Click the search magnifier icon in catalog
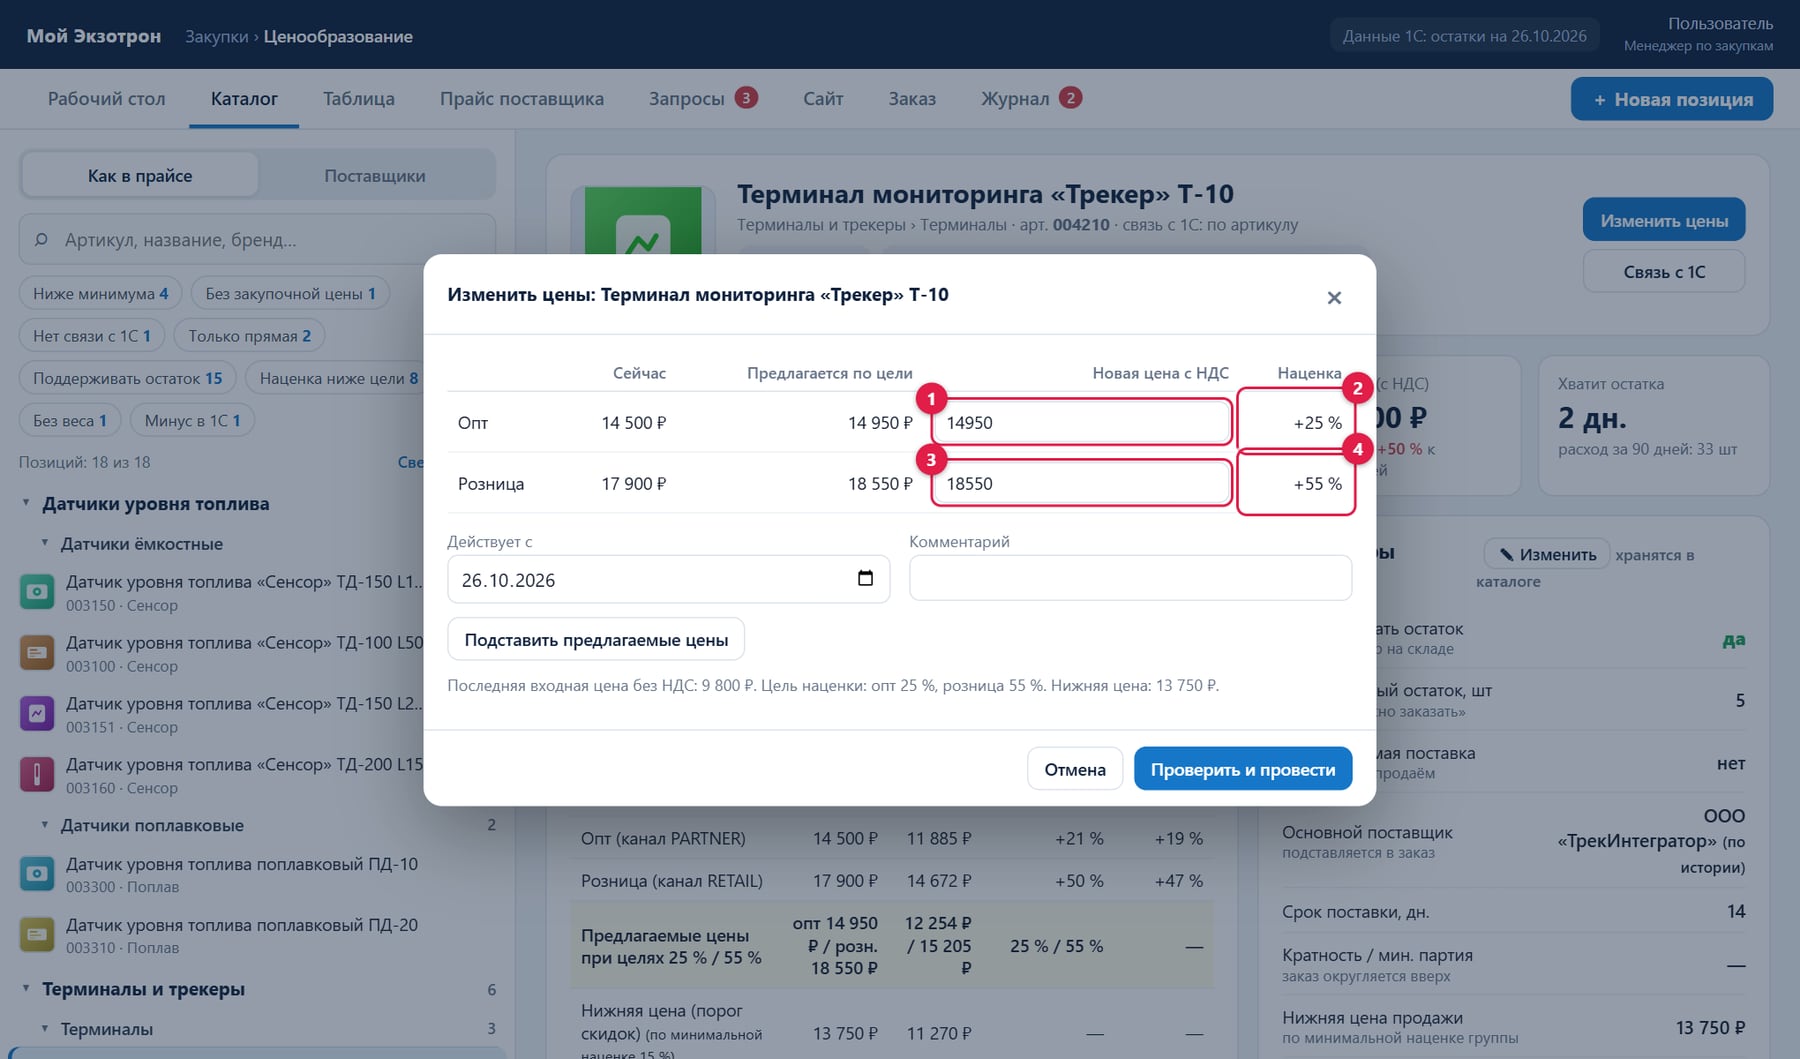1800x1059 pixels. click(41, 240)
